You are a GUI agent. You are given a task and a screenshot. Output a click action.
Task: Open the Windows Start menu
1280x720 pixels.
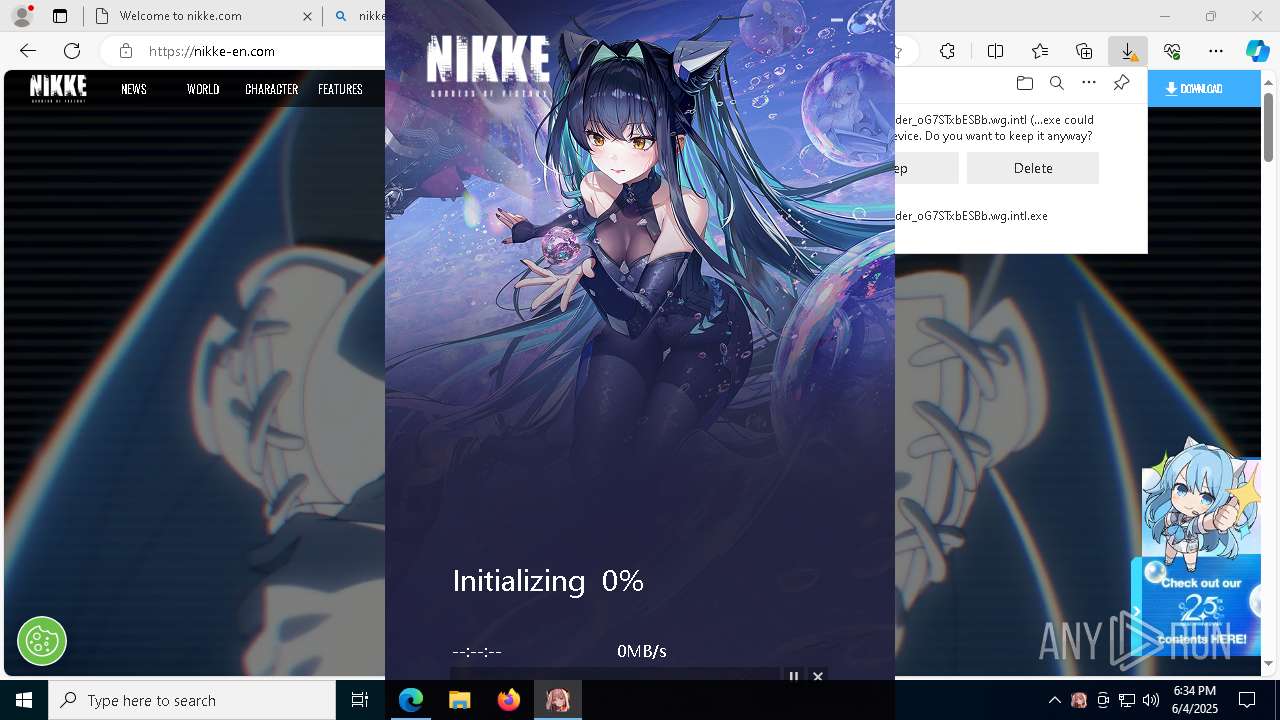tap(24, 700)
